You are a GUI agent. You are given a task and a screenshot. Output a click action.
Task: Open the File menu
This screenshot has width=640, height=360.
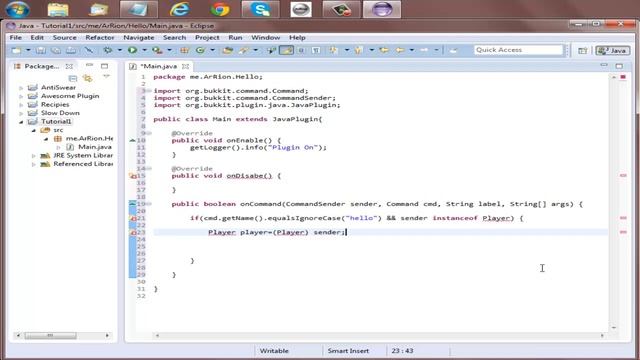(x=16, y=38)
